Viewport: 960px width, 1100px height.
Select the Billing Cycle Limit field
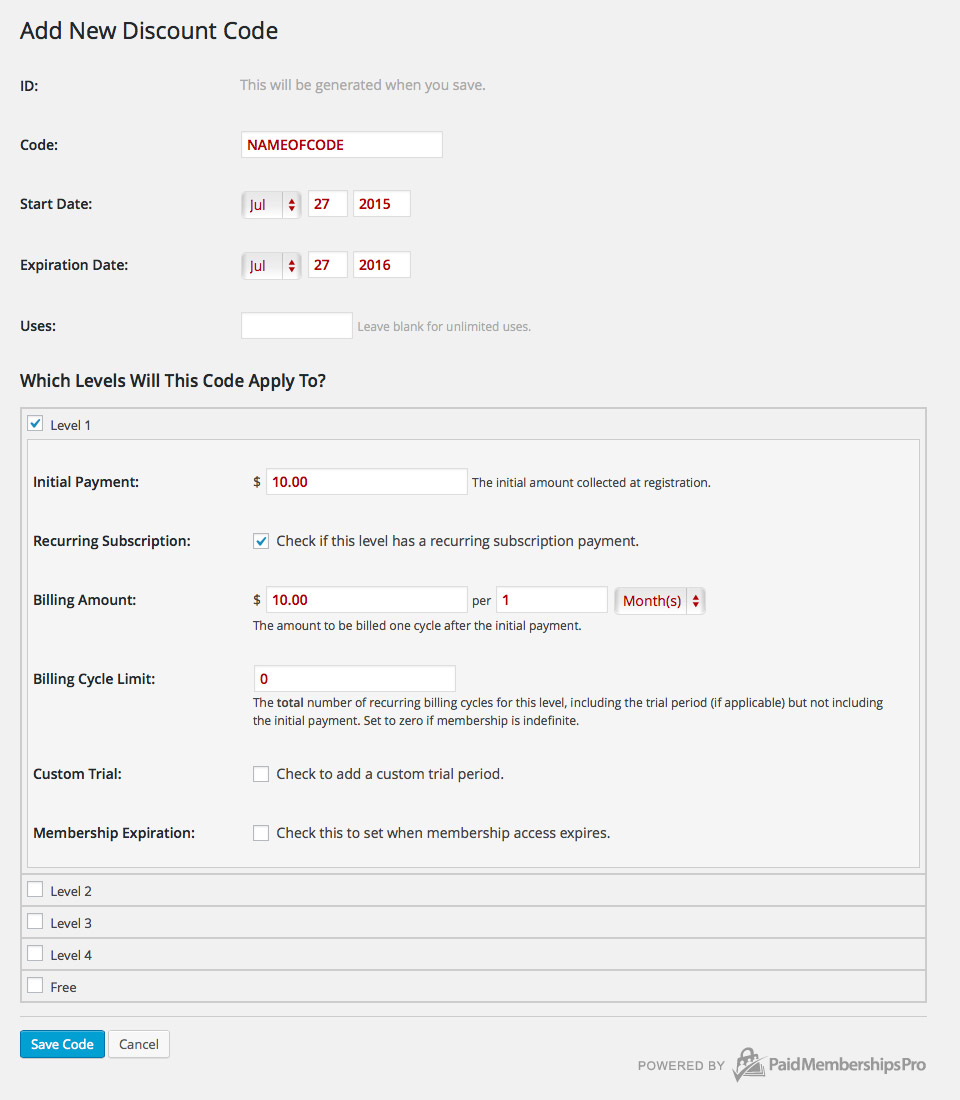coord(355,679)
